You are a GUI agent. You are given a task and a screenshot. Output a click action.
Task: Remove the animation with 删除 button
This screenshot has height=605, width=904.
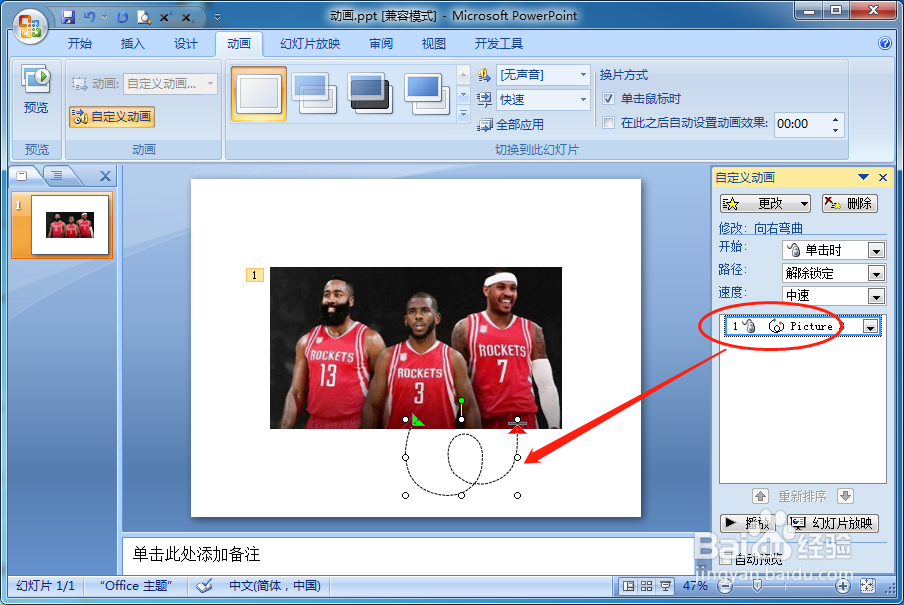coord(850,204)
